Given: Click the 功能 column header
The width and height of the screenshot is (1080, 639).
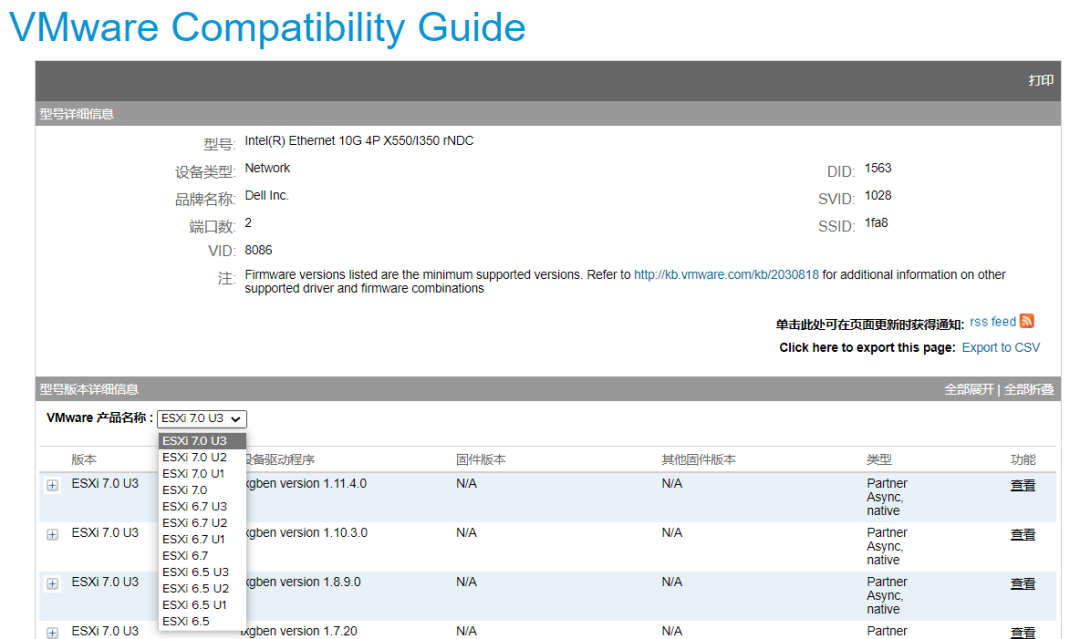Looking at the screenshot, I should [x=1023, y=460].
